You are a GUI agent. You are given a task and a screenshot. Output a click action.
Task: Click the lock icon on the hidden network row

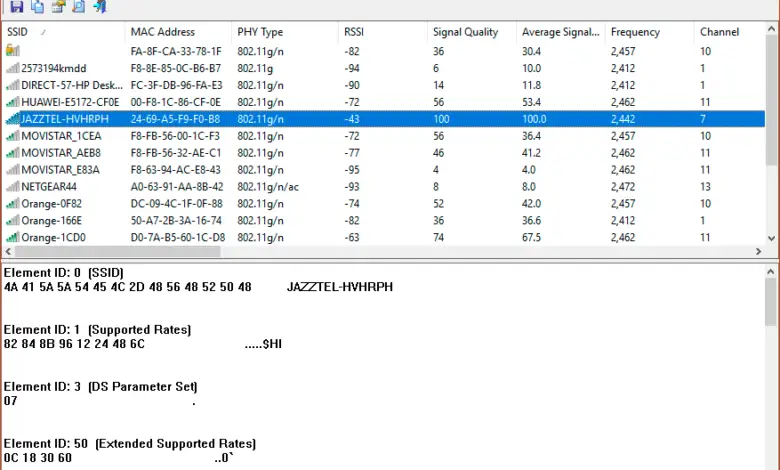pyautogui.click(x=12, y=51)
